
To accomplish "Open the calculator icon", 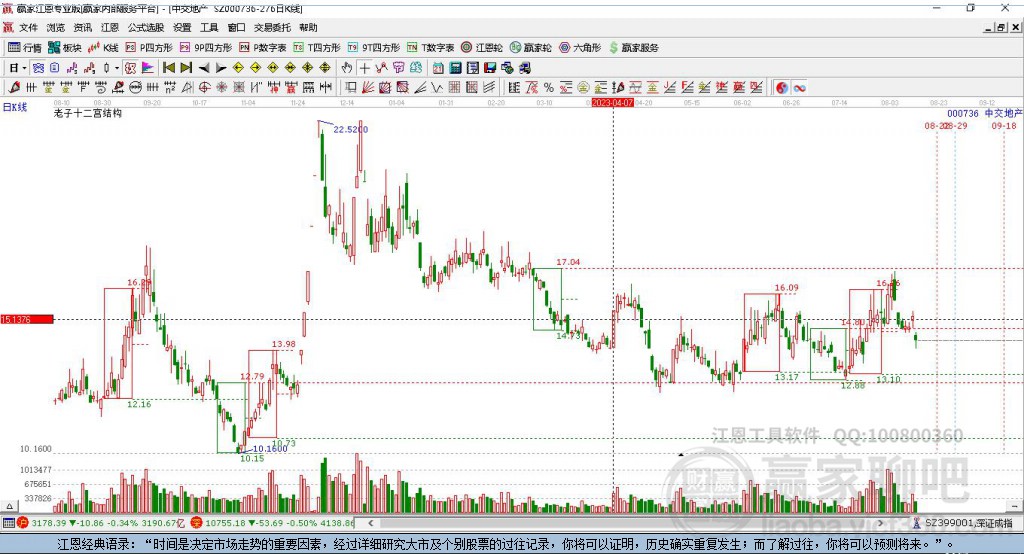I will [x=456, y=68].
